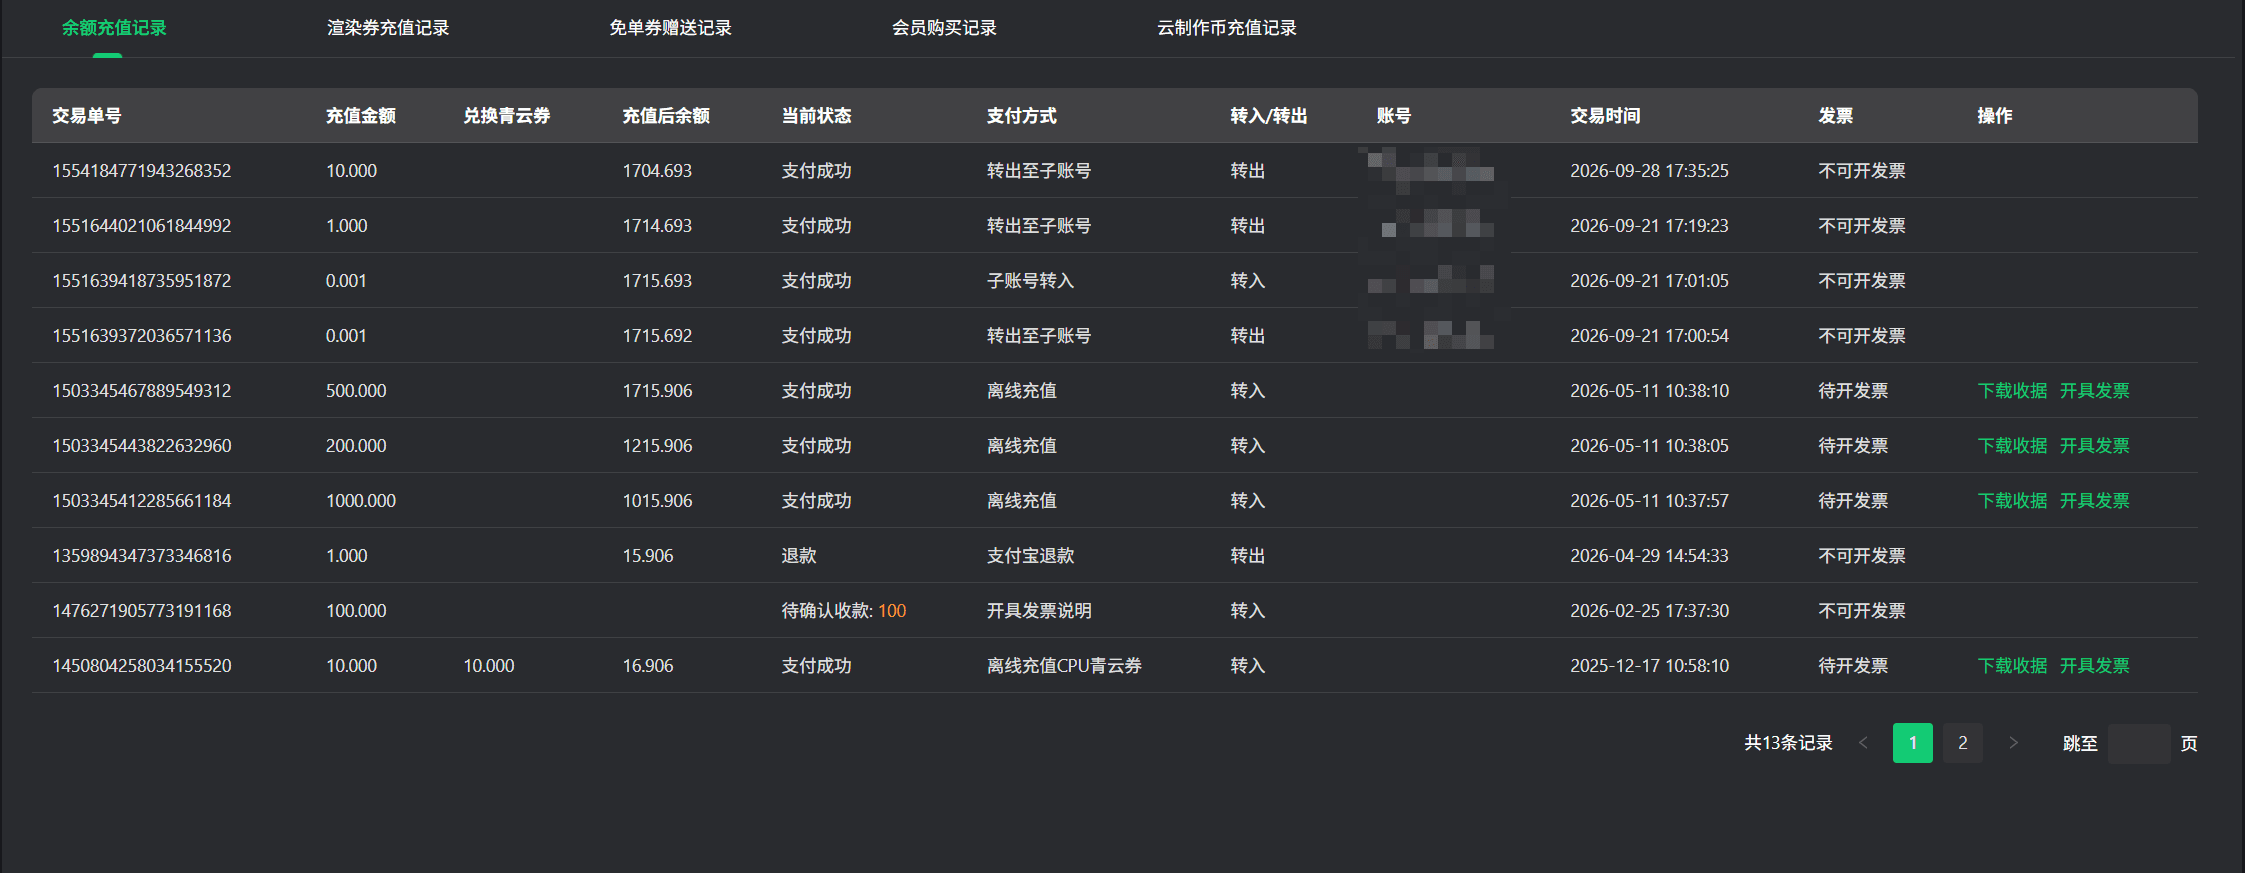
Task: Click the 充值后余额 column header
Action: [666, 116]
